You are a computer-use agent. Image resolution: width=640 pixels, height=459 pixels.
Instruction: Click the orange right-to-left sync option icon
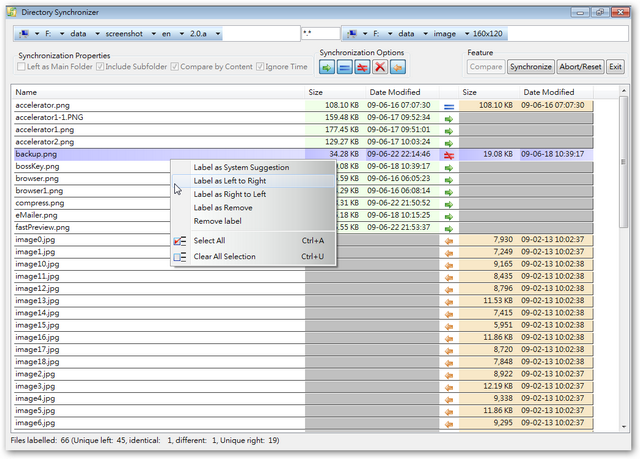(x=397, y=67)
